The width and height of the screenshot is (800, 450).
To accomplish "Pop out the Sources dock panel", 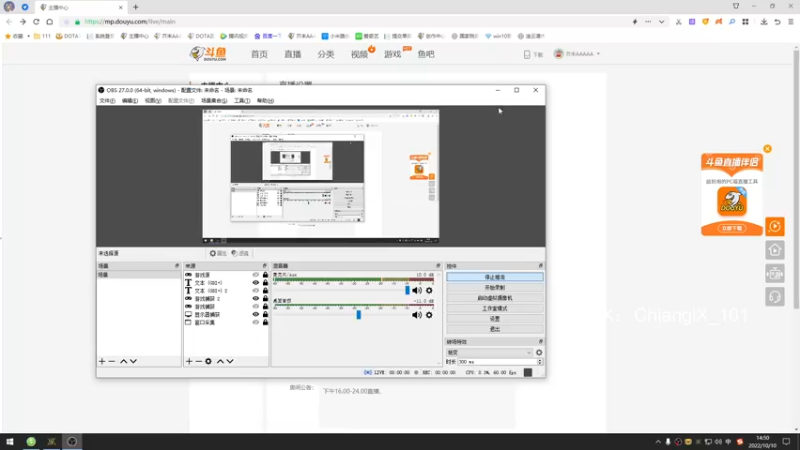I will pyautogui.click(x=264, y=266).
